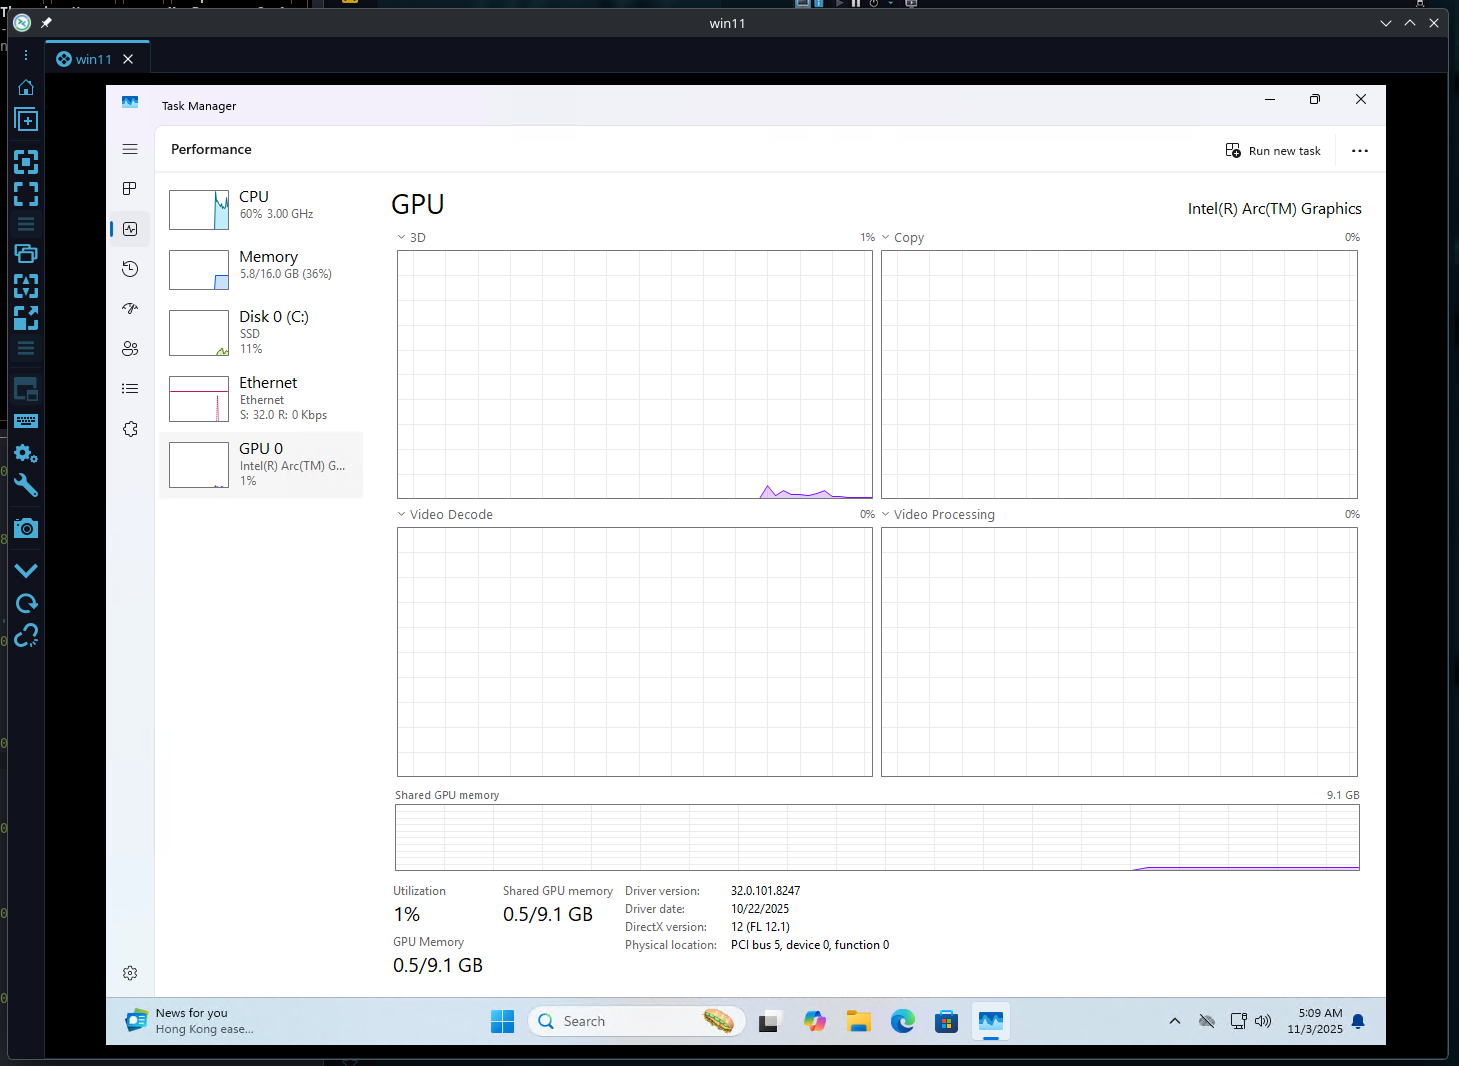The image size is (1459, 1066).
Task: Open the Details list icon in sidebar
Action: (130, 389)
